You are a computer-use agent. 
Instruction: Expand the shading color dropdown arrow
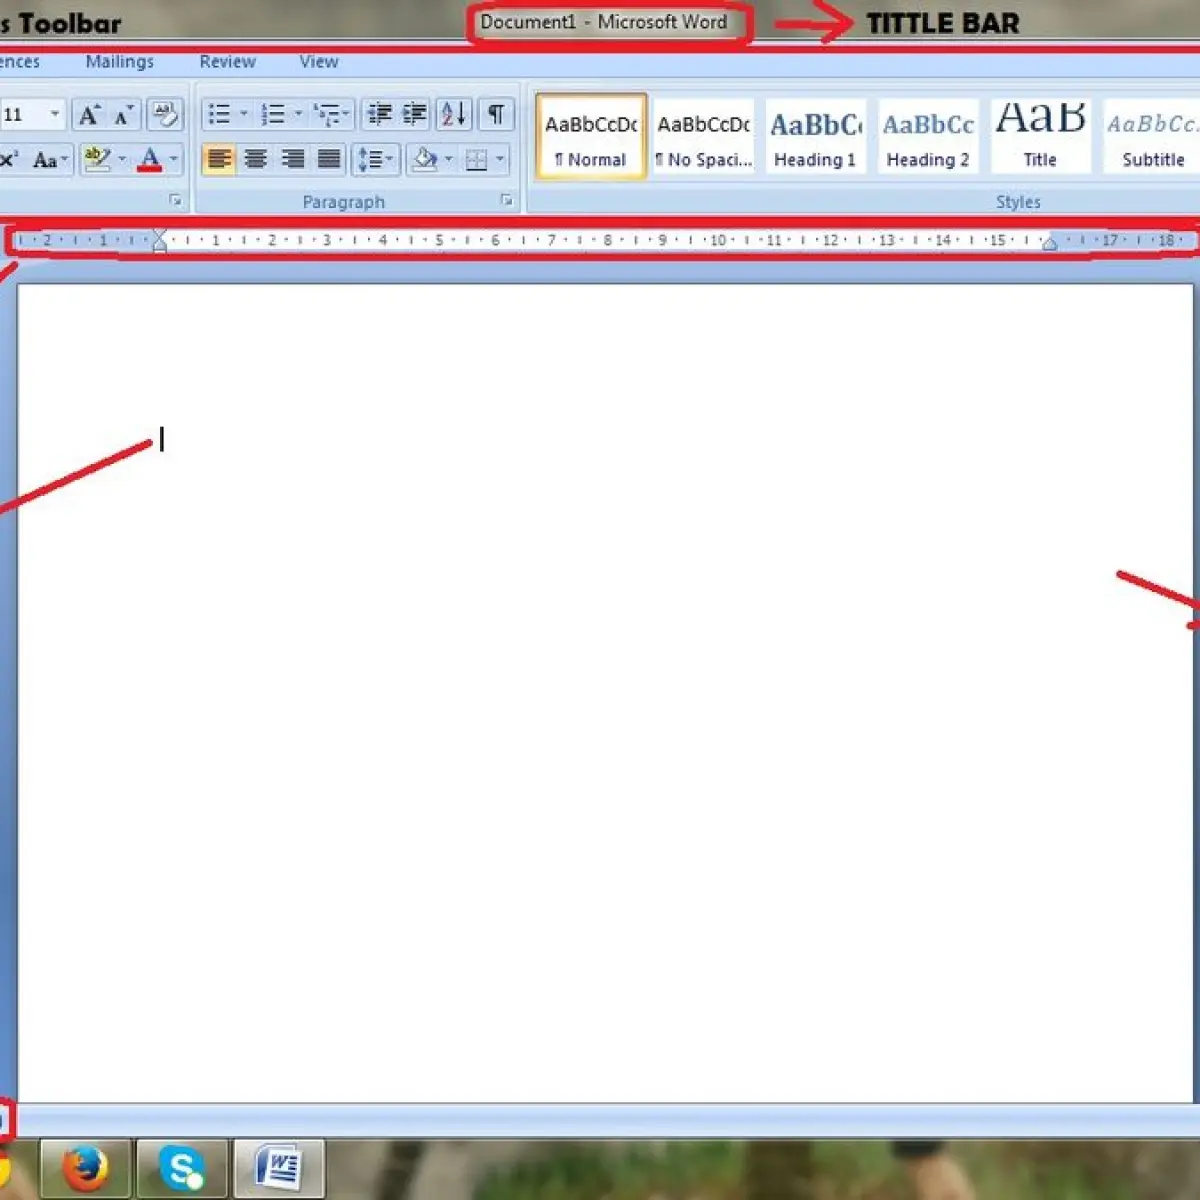(x=448, y=159)
